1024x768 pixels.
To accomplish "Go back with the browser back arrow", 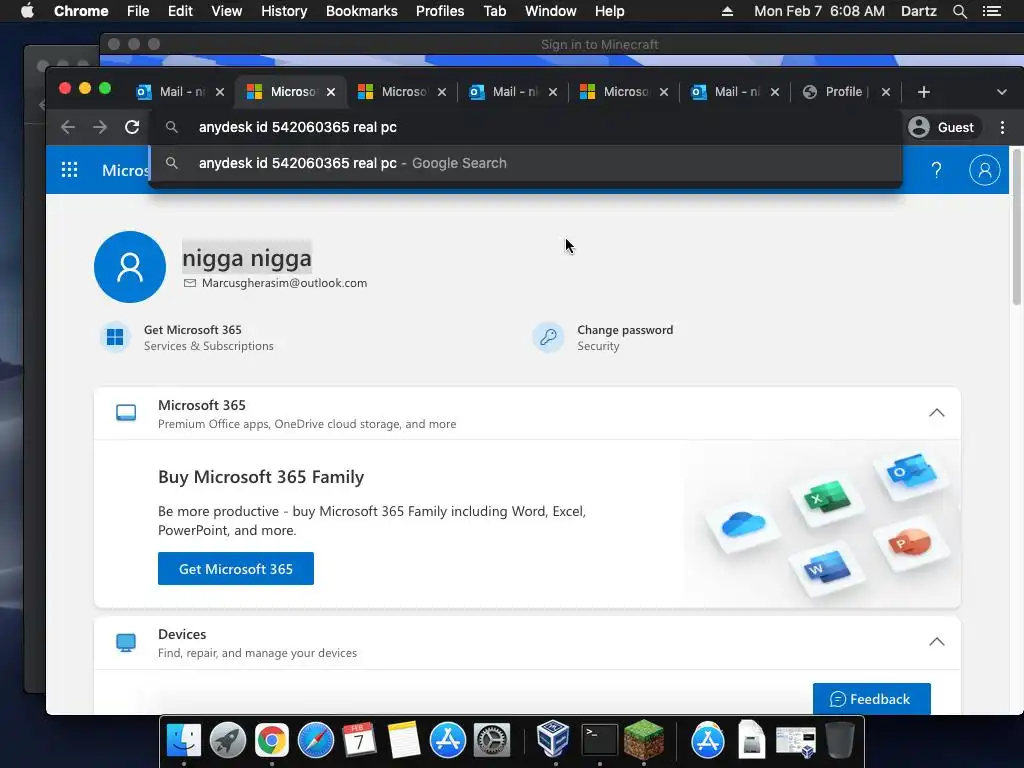I will [x=68, y=127].
